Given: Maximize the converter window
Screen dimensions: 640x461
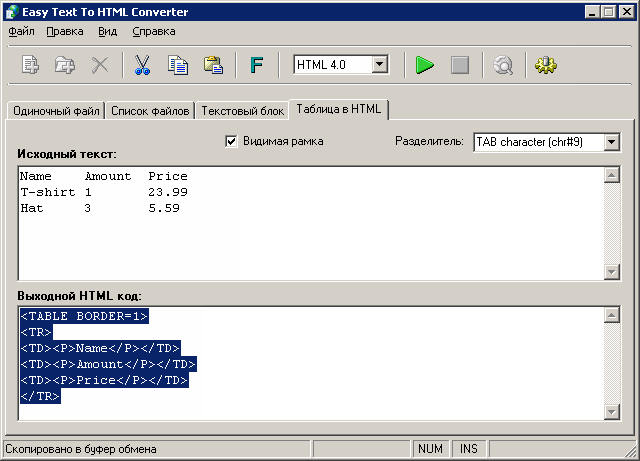Looking at the screenshot, I should point(608,12).
